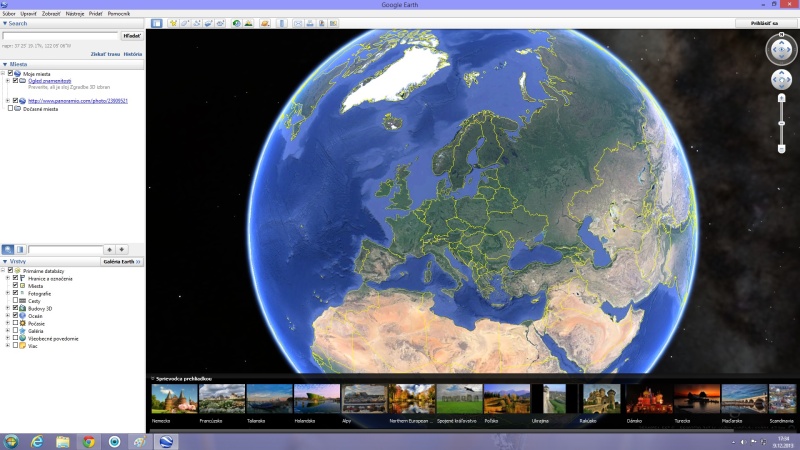
Task: Toggle the sidebar visibility toolbar icon
Action: (157, 23)
